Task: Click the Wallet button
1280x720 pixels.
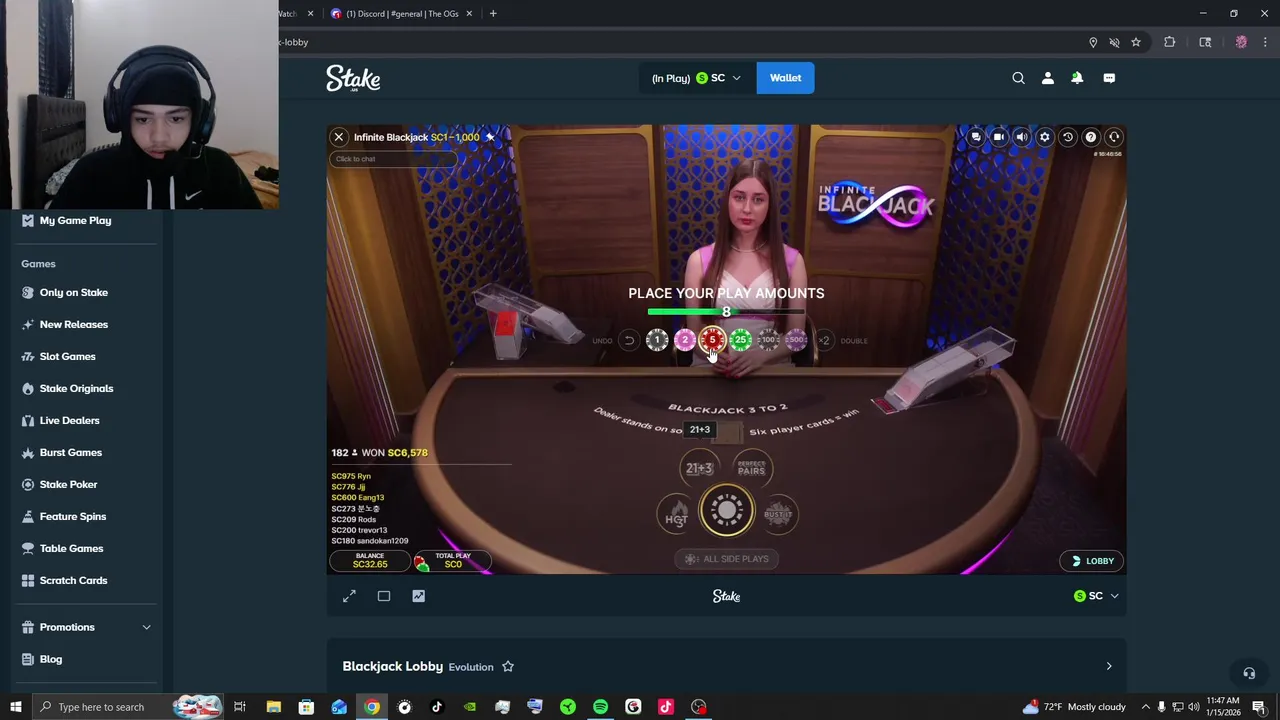Action: [x=786, y=78]
